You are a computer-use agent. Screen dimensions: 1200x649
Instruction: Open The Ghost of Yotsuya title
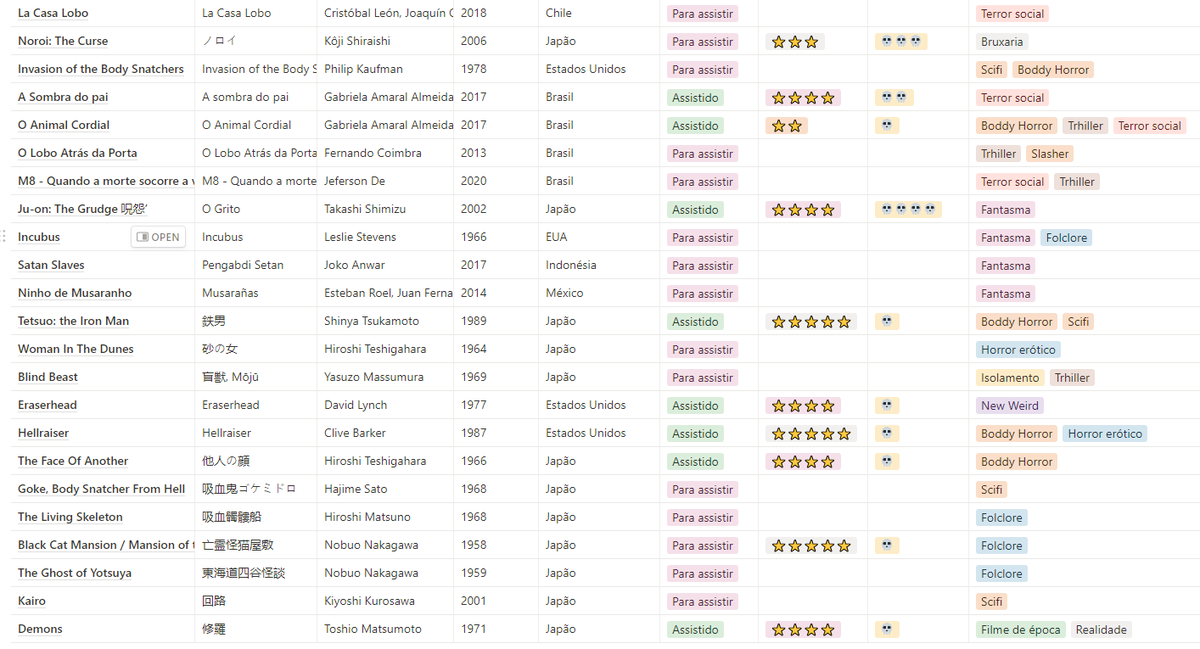point(75,573)
